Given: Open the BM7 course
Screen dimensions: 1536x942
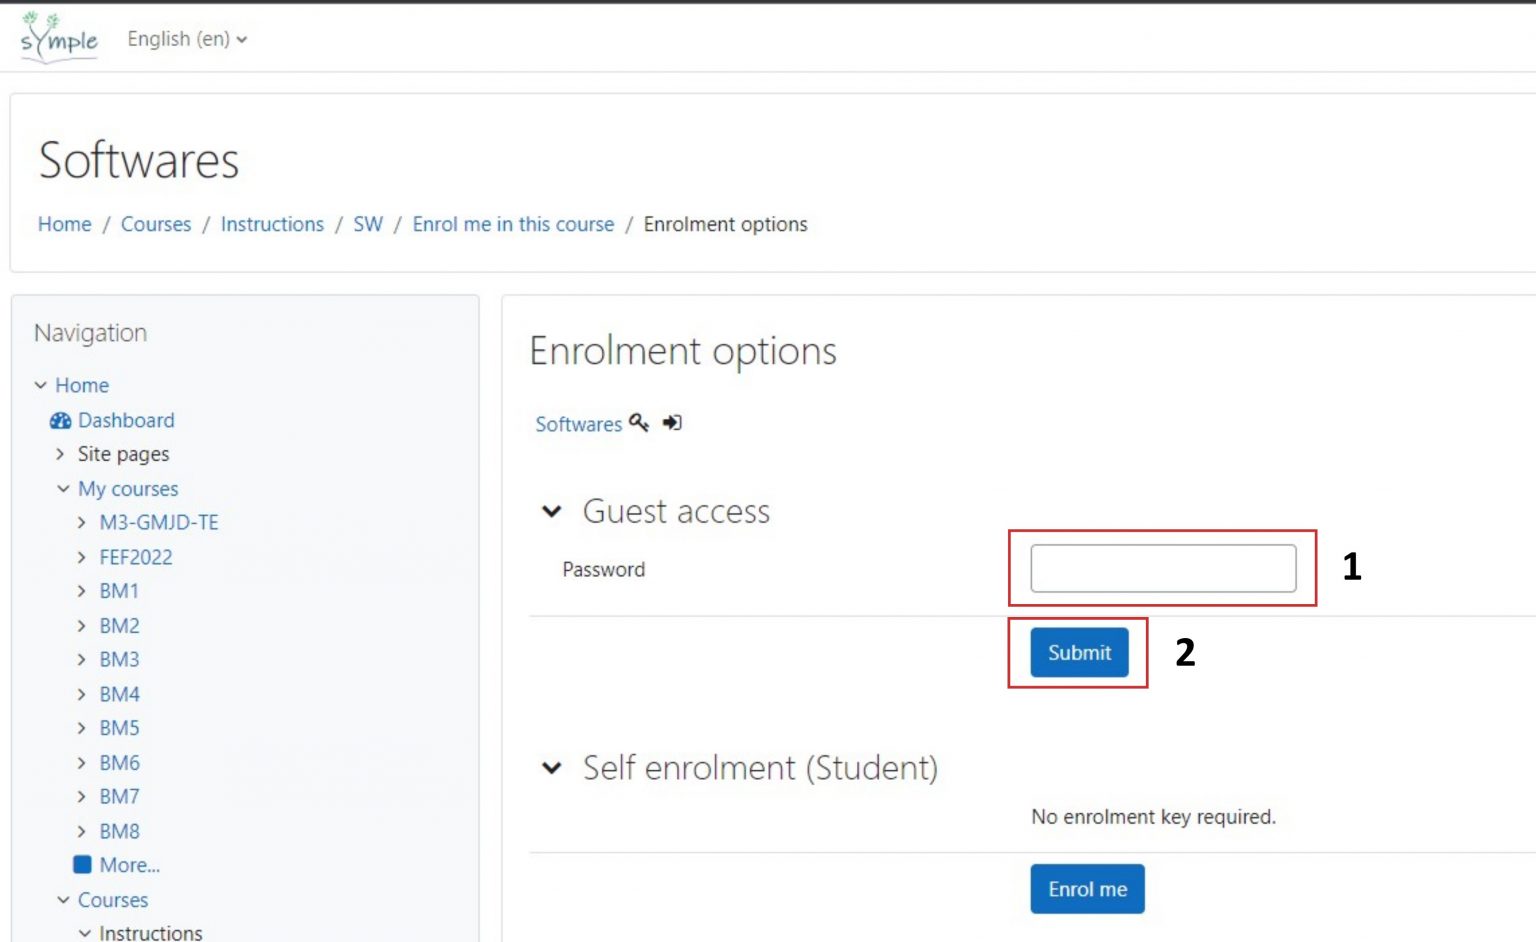Looking at the screenshot, I should click(119, 797).
